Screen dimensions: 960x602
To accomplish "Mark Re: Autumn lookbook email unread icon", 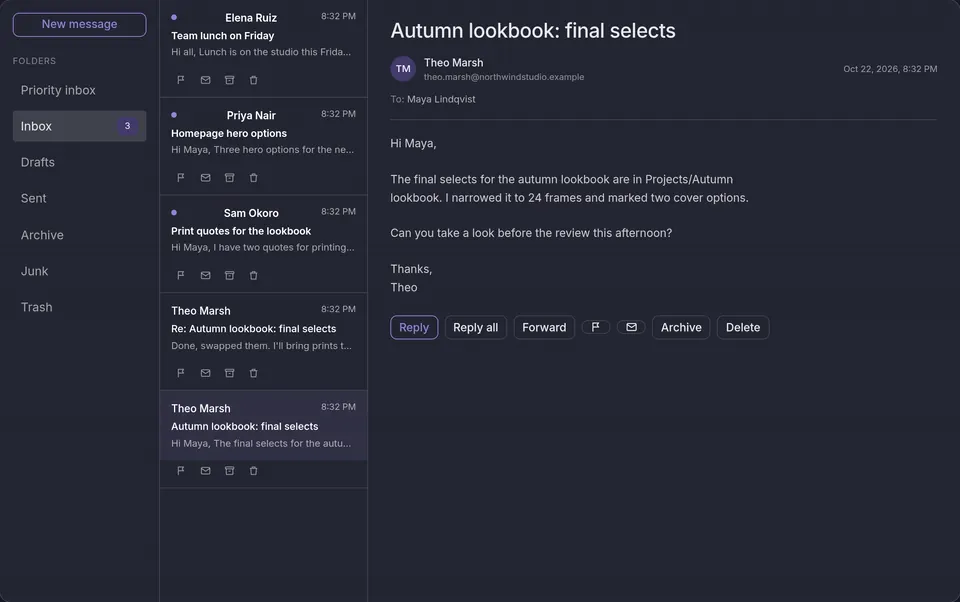I will tap(205, 373).
